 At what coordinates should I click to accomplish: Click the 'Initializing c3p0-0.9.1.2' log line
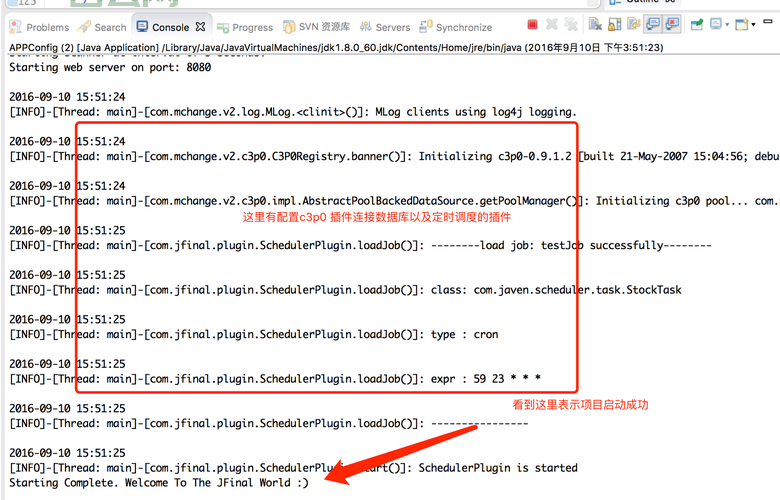click(x=394, y=156)
